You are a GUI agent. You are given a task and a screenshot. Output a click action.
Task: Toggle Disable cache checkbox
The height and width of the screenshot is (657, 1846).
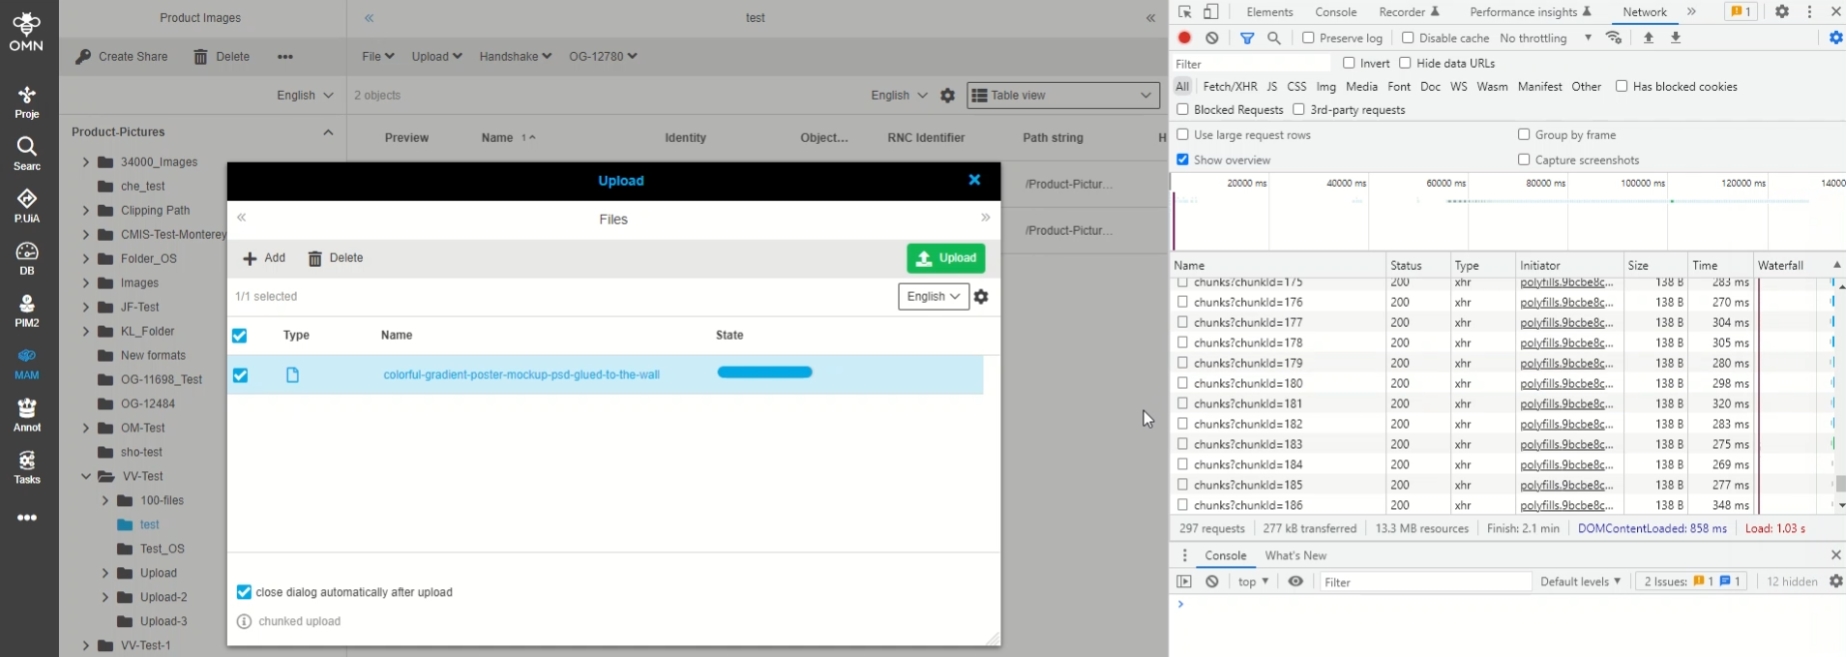coord(1408,38)
